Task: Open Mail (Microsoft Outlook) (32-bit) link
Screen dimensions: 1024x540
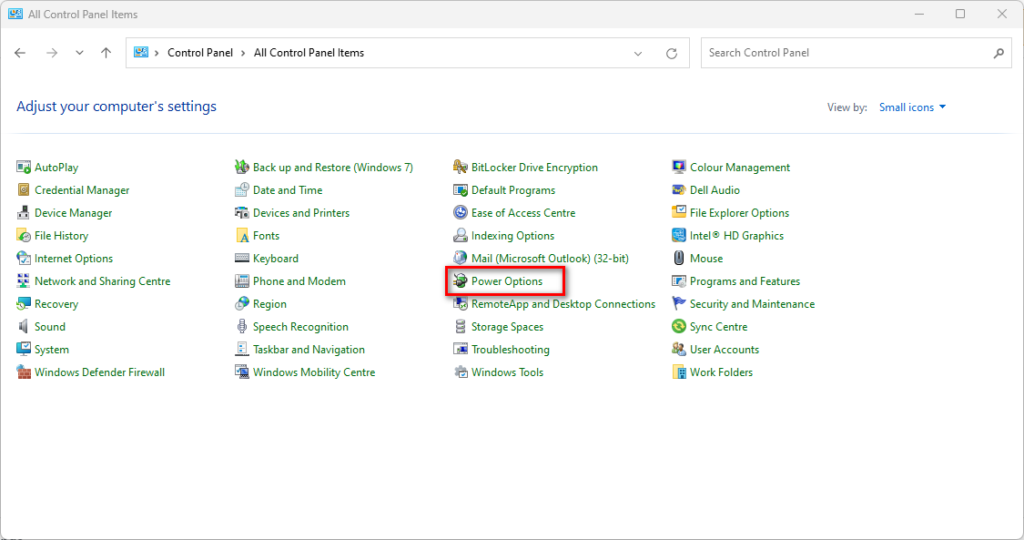Action: [550, 259]
